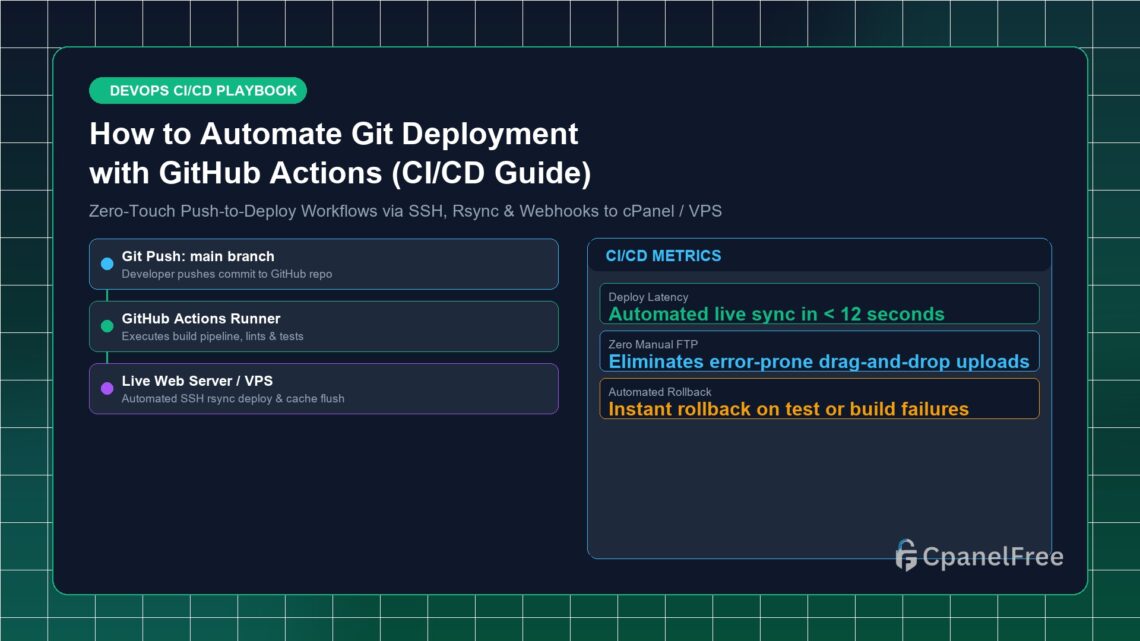The image size is (1140, 641).
Task: Click 'Eliminates error-prone drag-and-drop uploads' text
Action: [819, 361]
